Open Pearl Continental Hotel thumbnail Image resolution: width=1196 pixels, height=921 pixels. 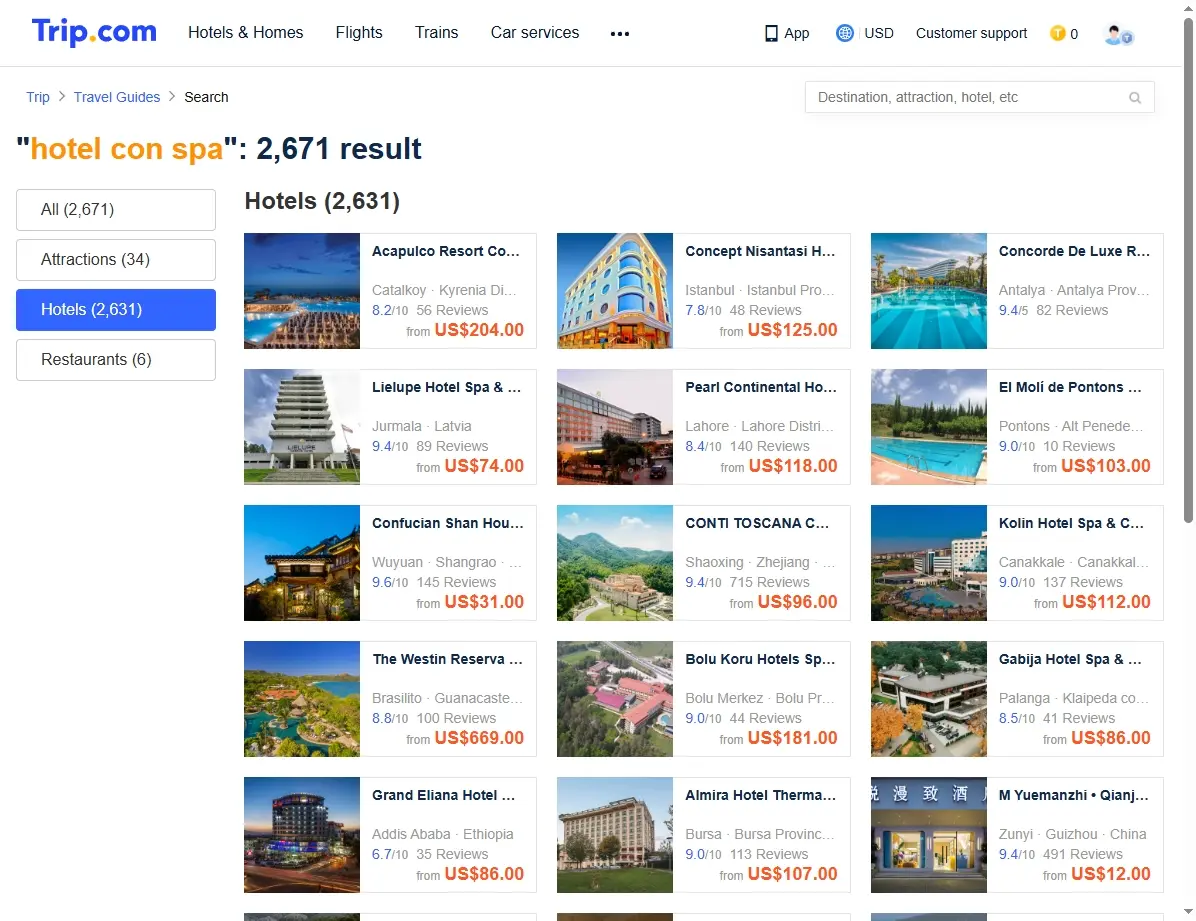(615, 427)
